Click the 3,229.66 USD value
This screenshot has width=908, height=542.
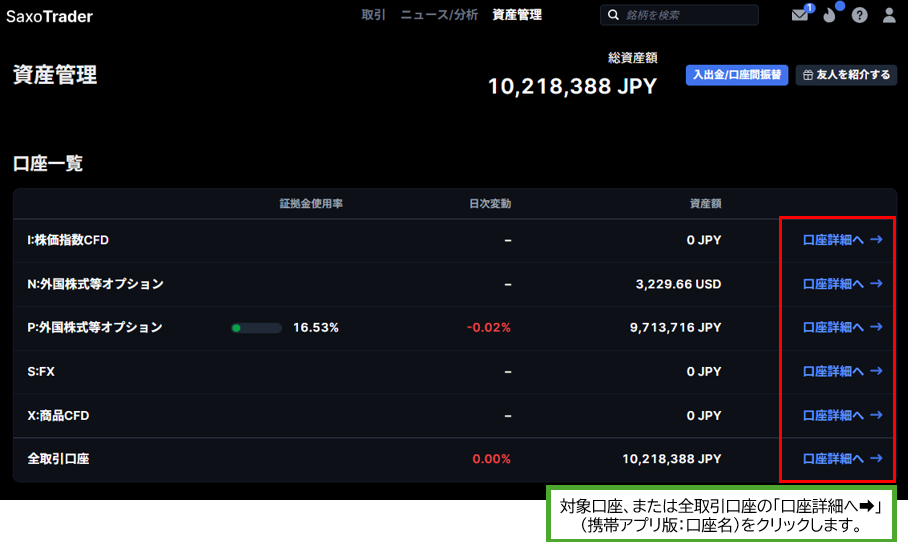point(678,284)
